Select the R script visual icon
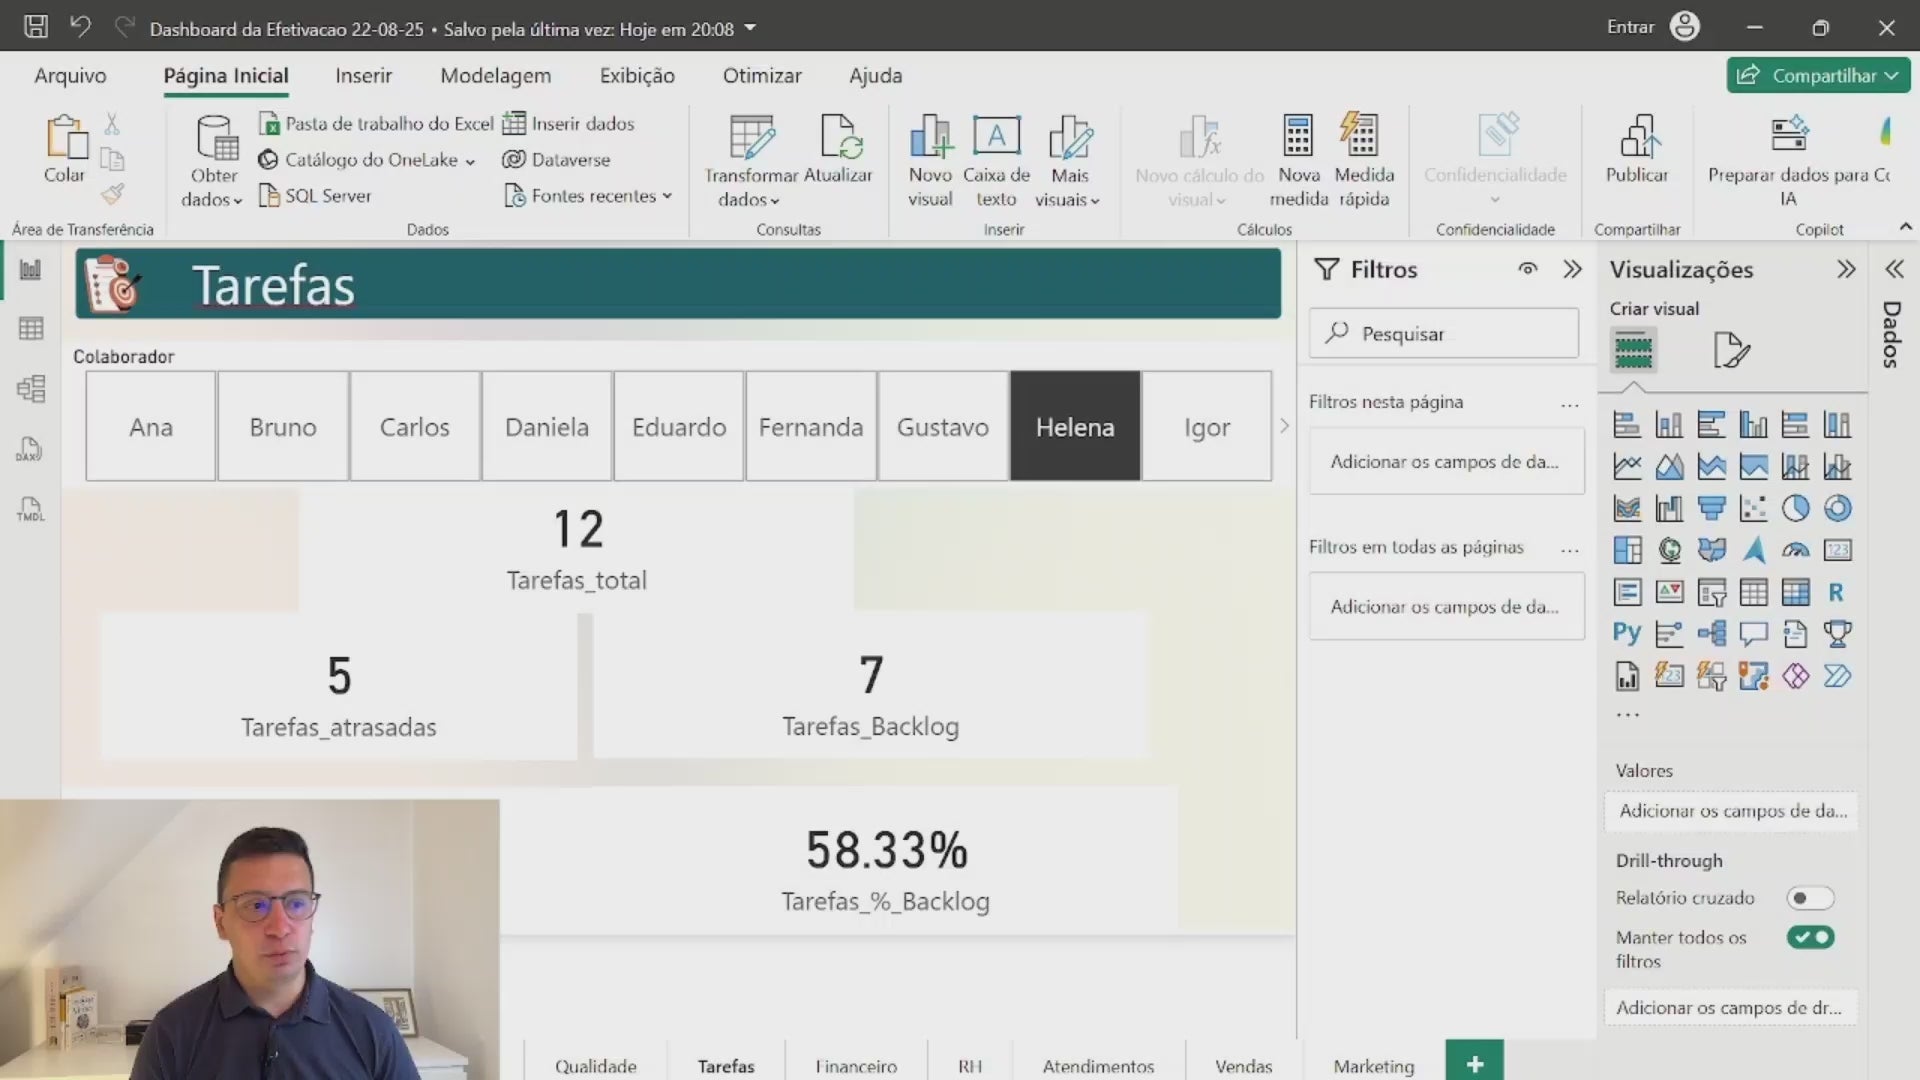 tap(1836, 592)
